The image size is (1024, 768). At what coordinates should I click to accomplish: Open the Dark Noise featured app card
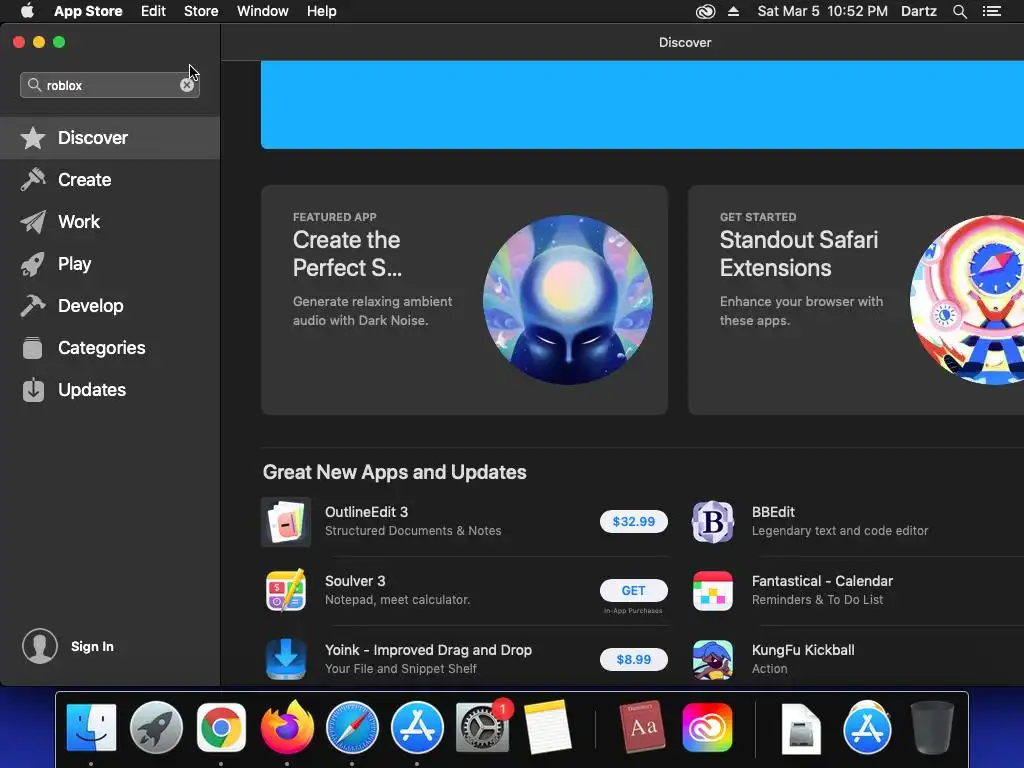464,300
